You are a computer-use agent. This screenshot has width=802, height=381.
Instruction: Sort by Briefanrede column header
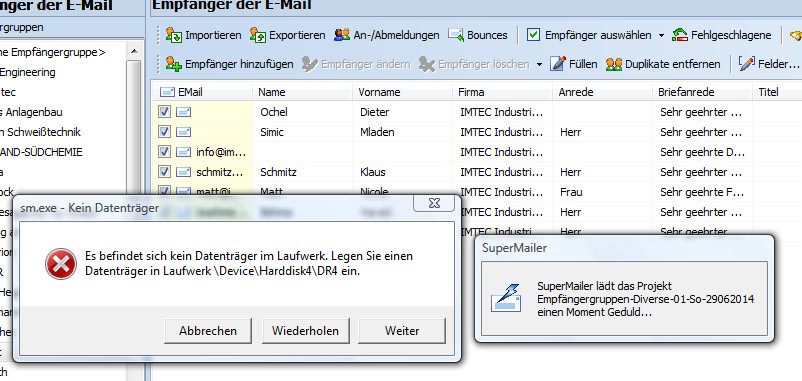[703, 92]
